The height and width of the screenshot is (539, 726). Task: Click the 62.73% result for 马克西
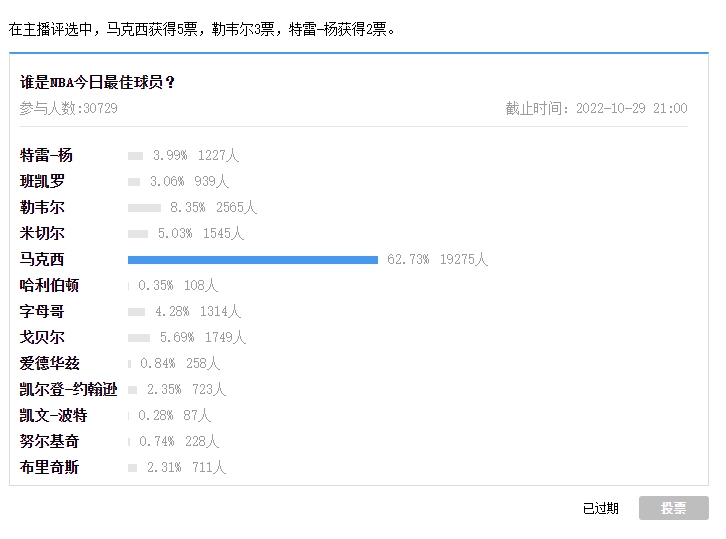coord(408,259)
